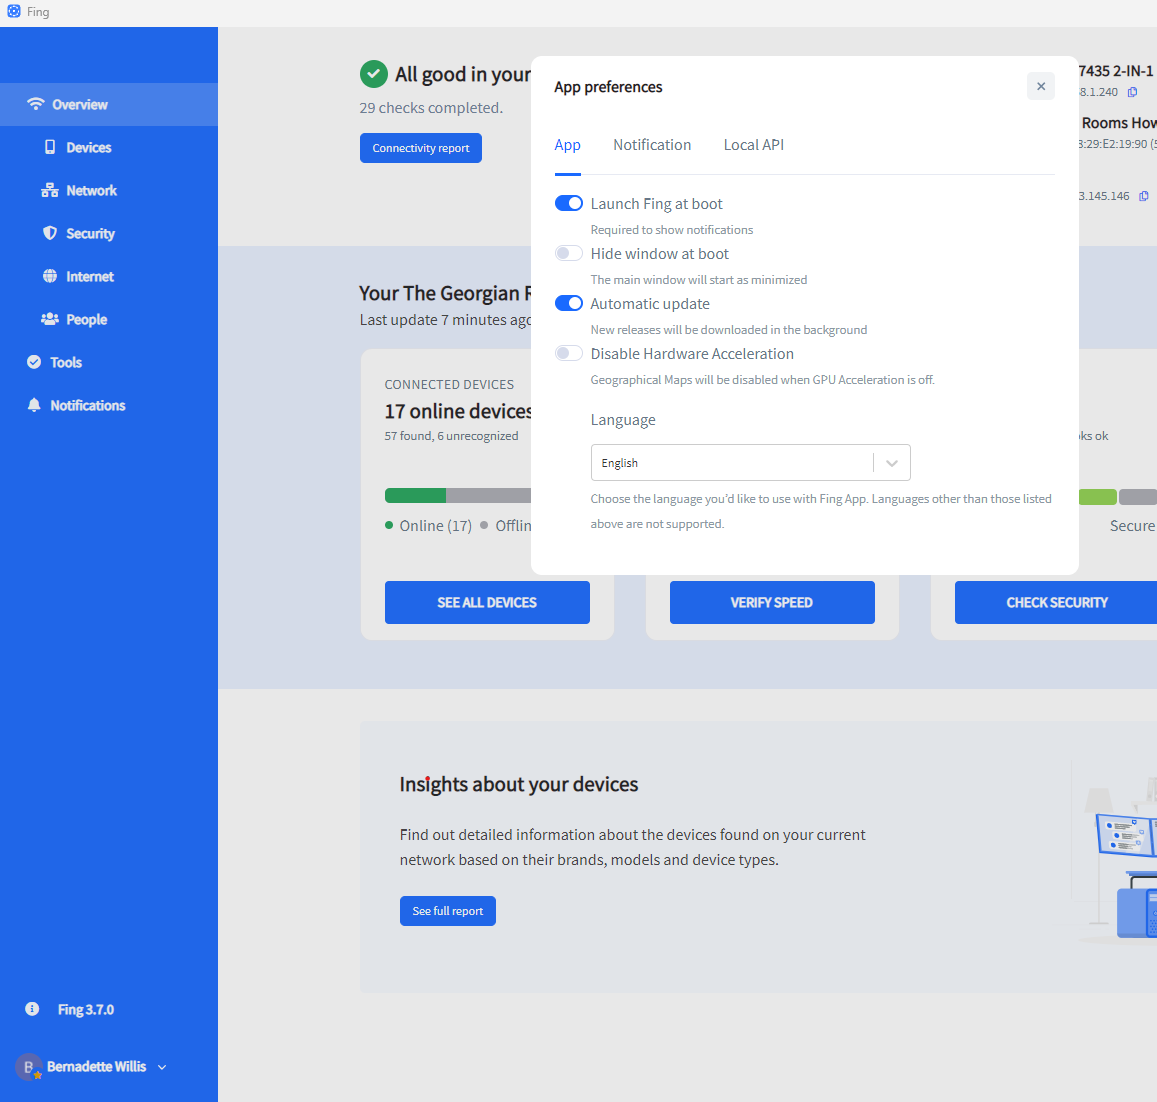Click the green security status bar segment
Screen dimensions: 1157x1102
[1097, 497]
